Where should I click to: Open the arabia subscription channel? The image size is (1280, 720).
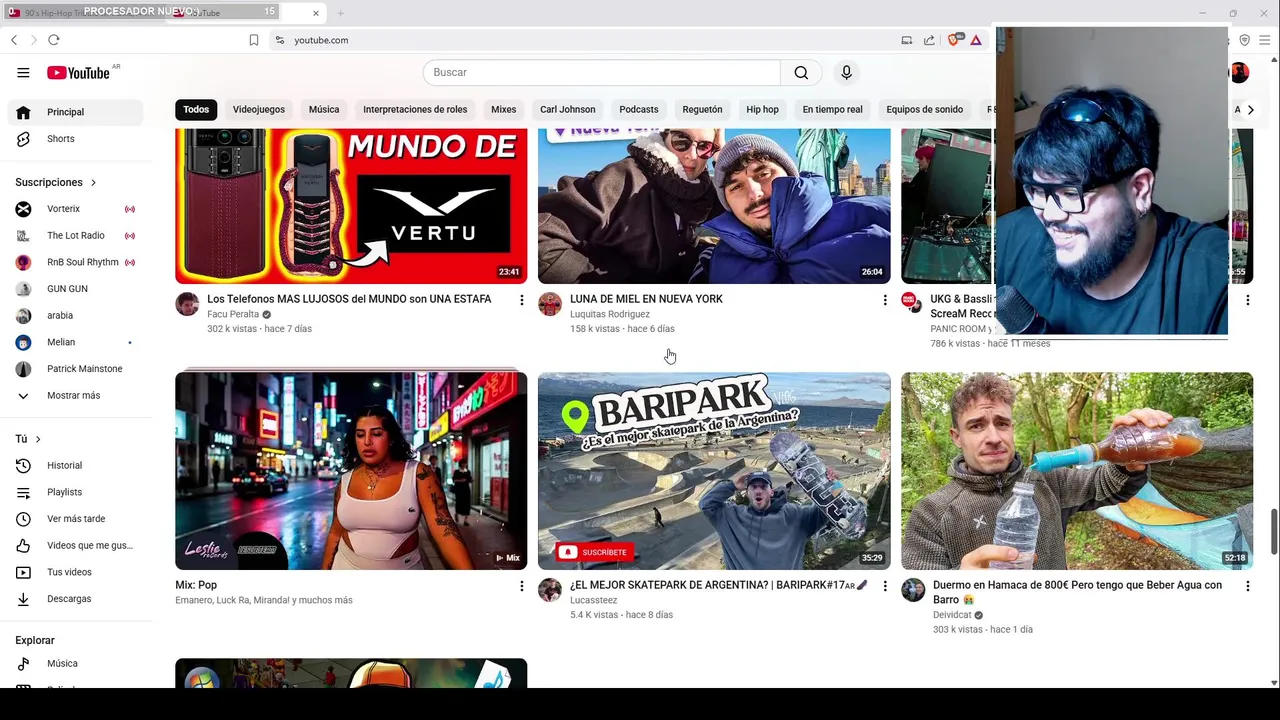[x=75, y=316]
